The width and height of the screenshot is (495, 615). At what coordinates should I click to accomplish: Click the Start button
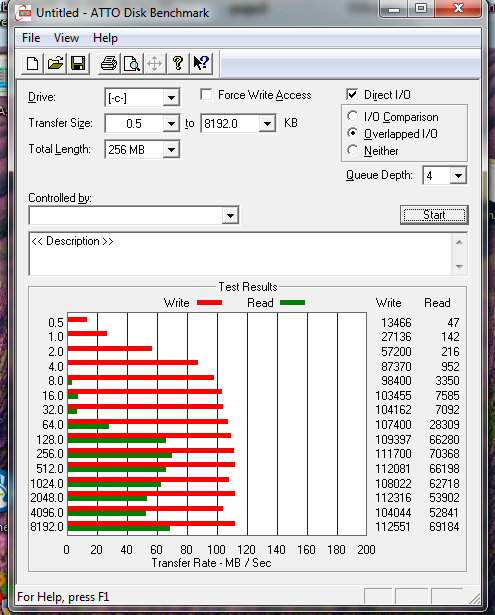click(434, 215)
